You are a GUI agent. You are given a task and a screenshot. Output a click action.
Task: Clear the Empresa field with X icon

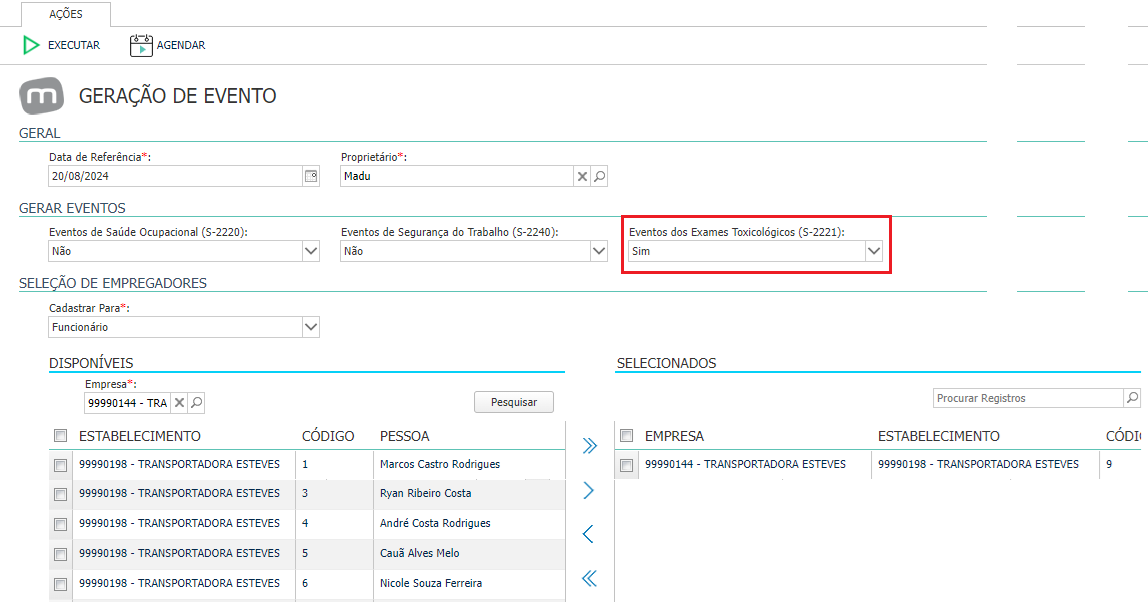click(179, 402)
